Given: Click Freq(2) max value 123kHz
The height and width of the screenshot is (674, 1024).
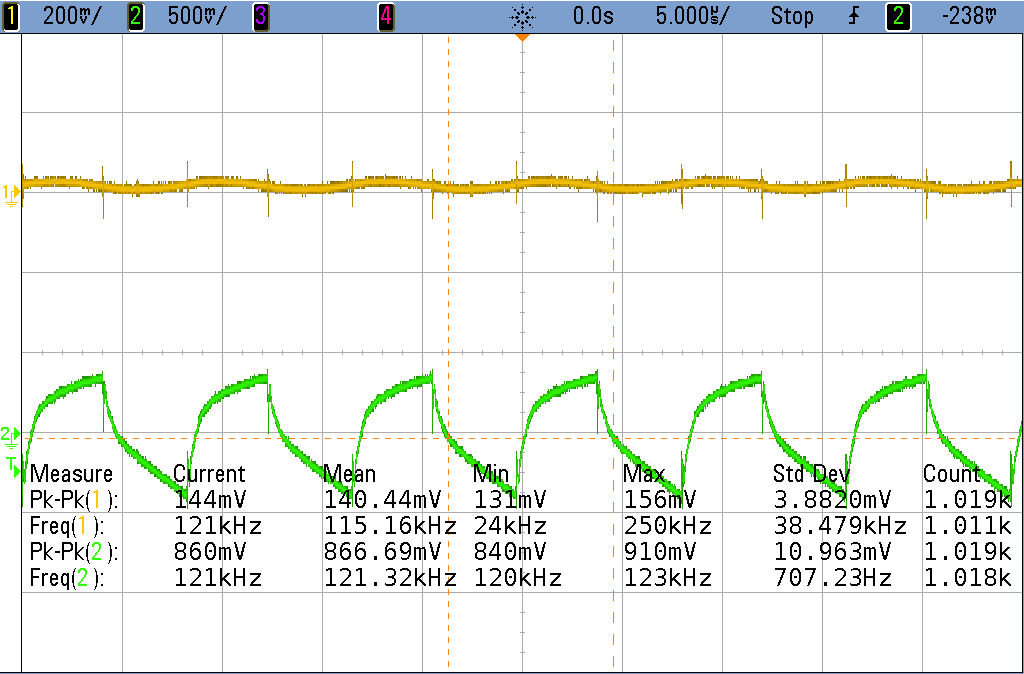Looking at the screenshot, I should tap(667, 578).
